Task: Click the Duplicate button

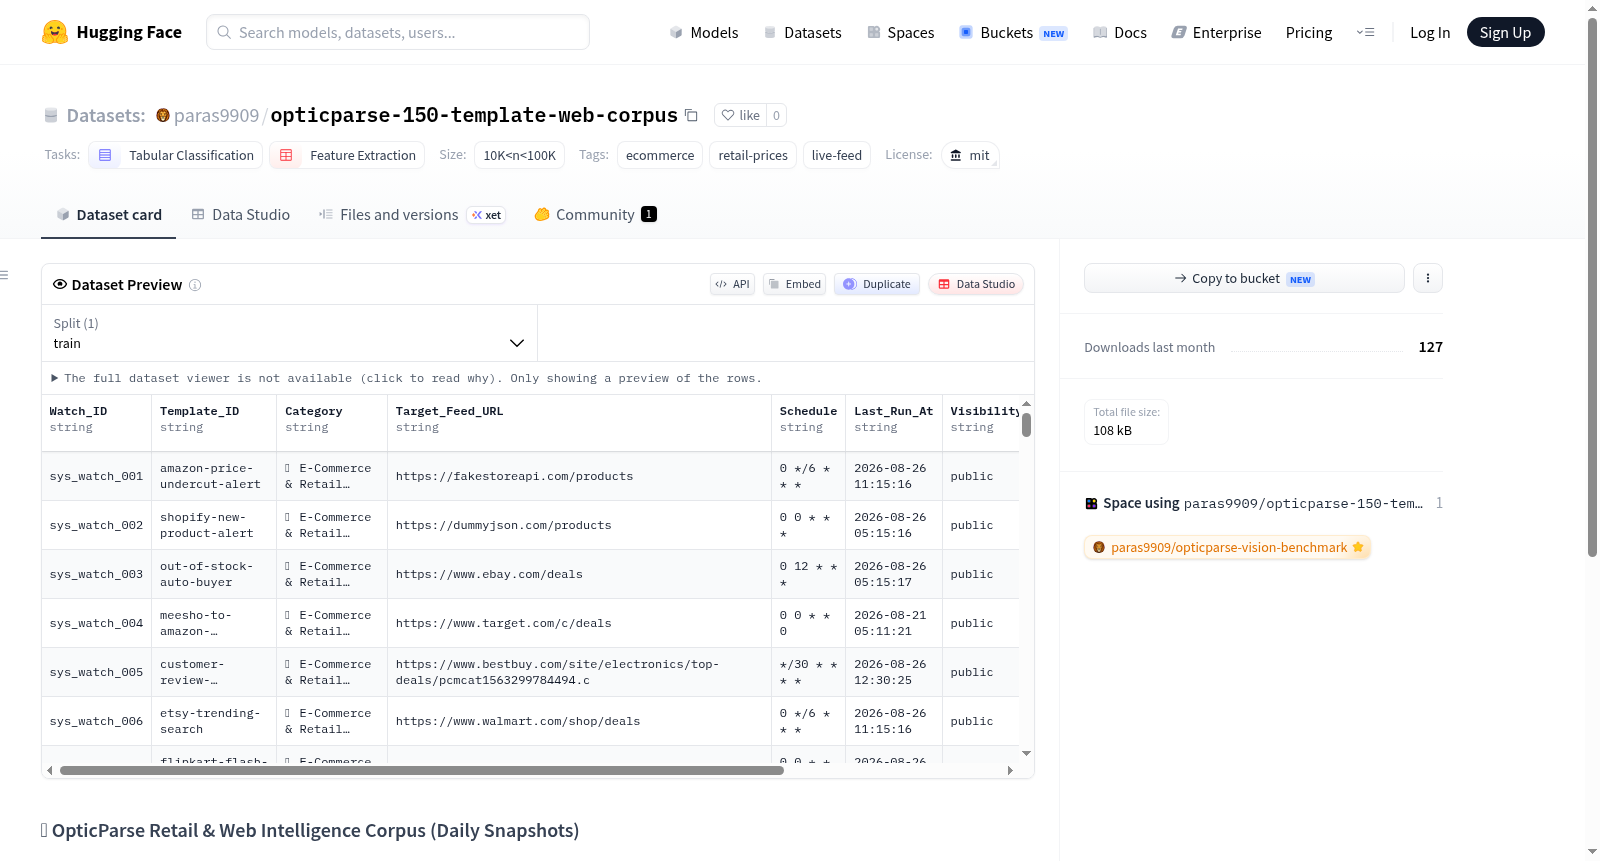Action: 877,284
